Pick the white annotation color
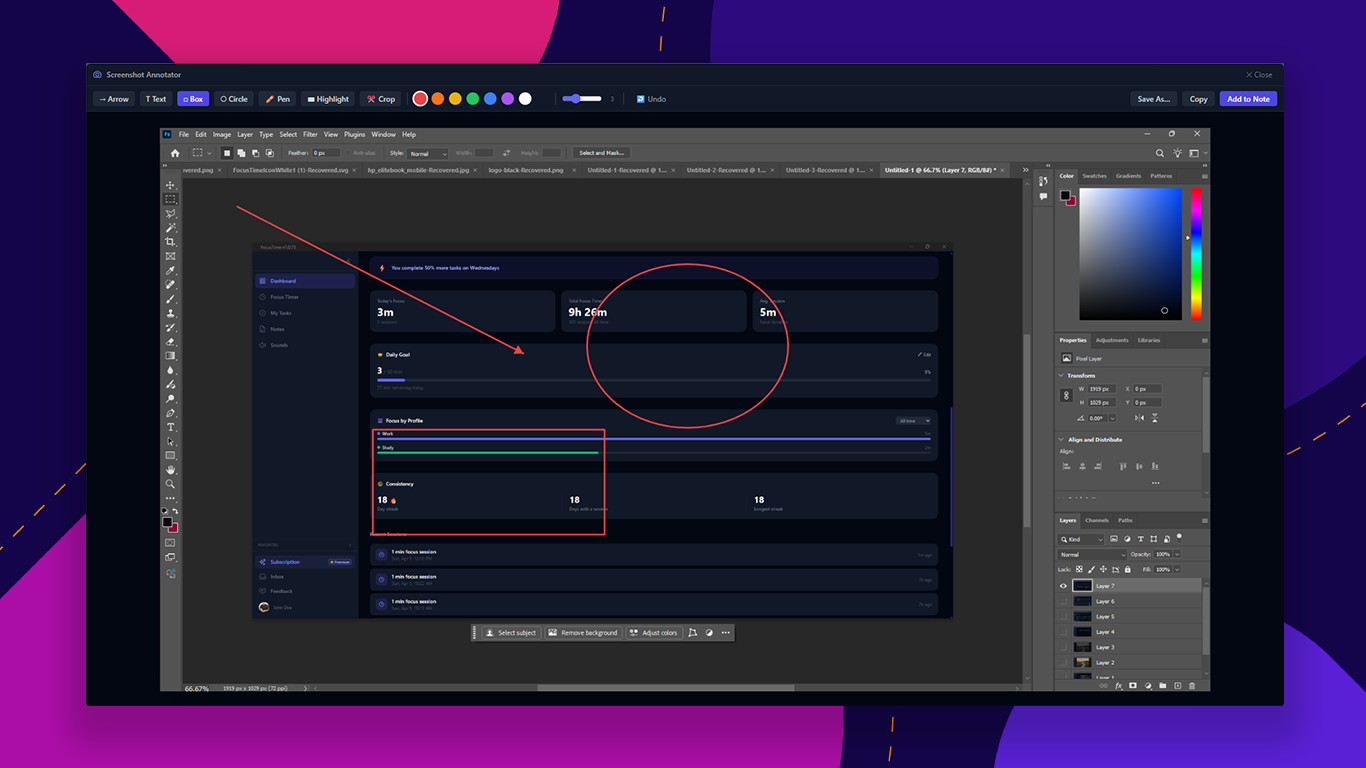1366x768 pixels. pos(525,99)
